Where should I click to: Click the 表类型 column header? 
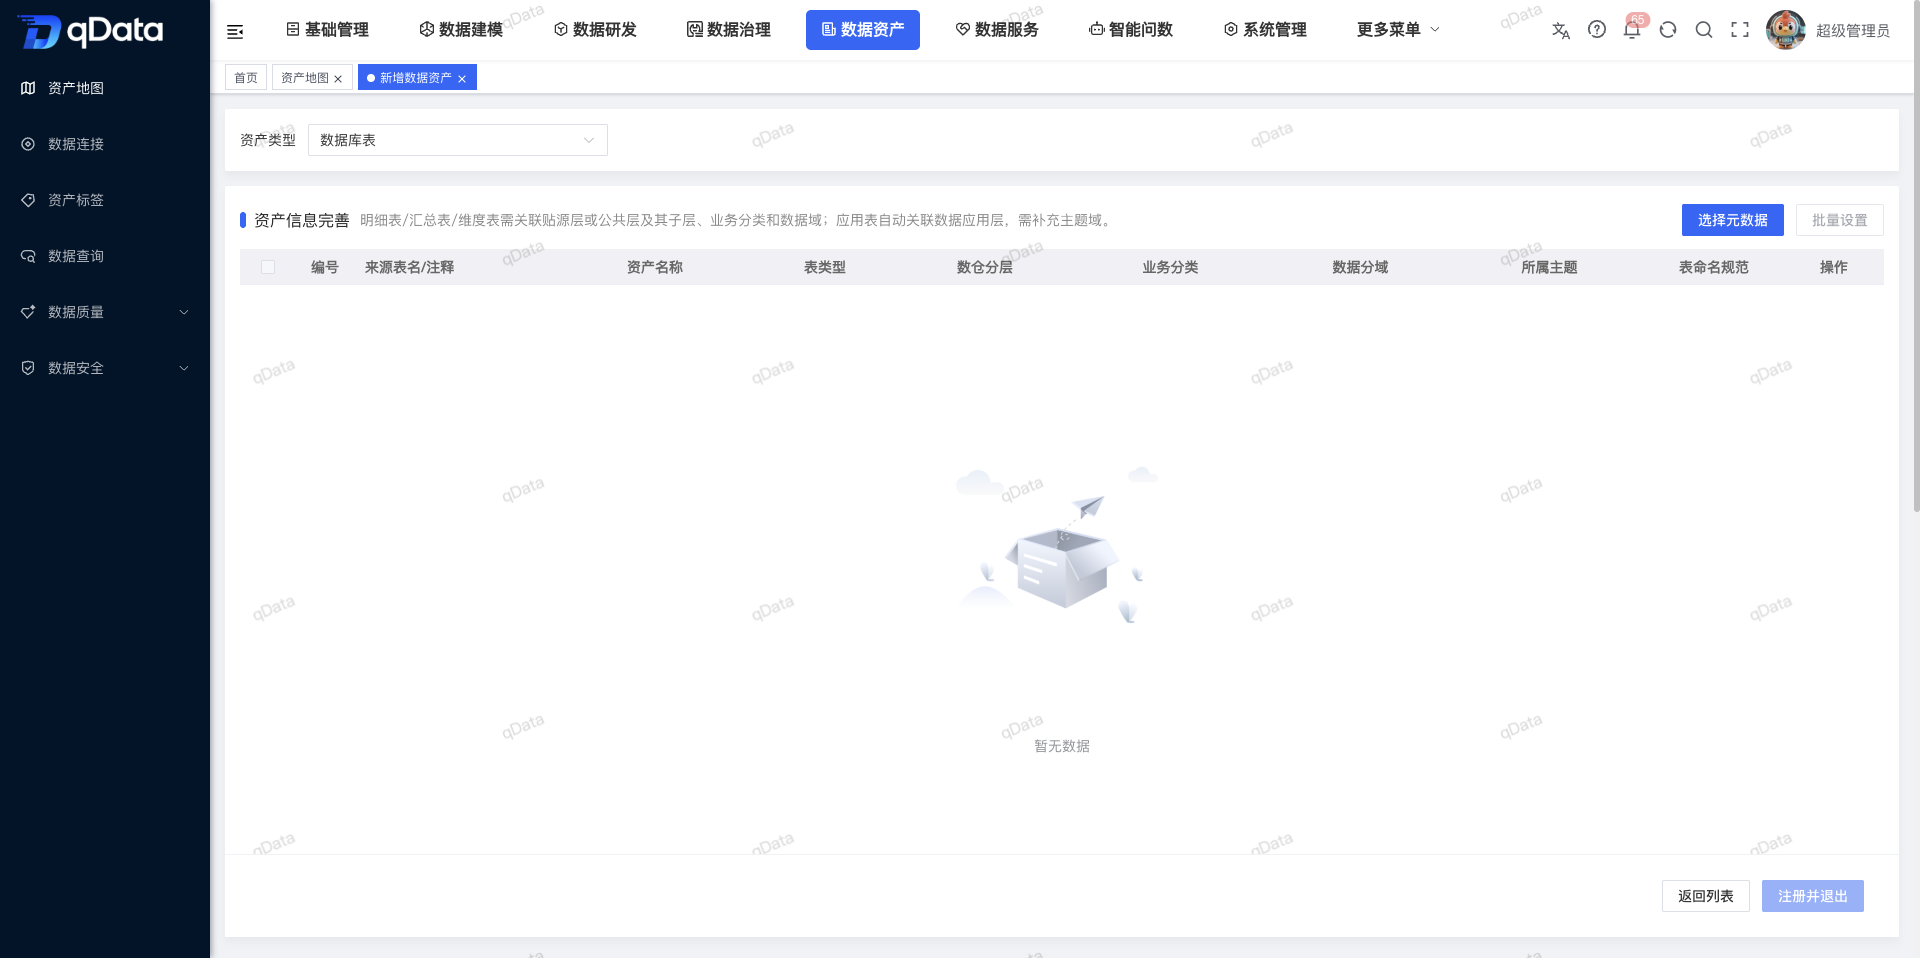825,267
